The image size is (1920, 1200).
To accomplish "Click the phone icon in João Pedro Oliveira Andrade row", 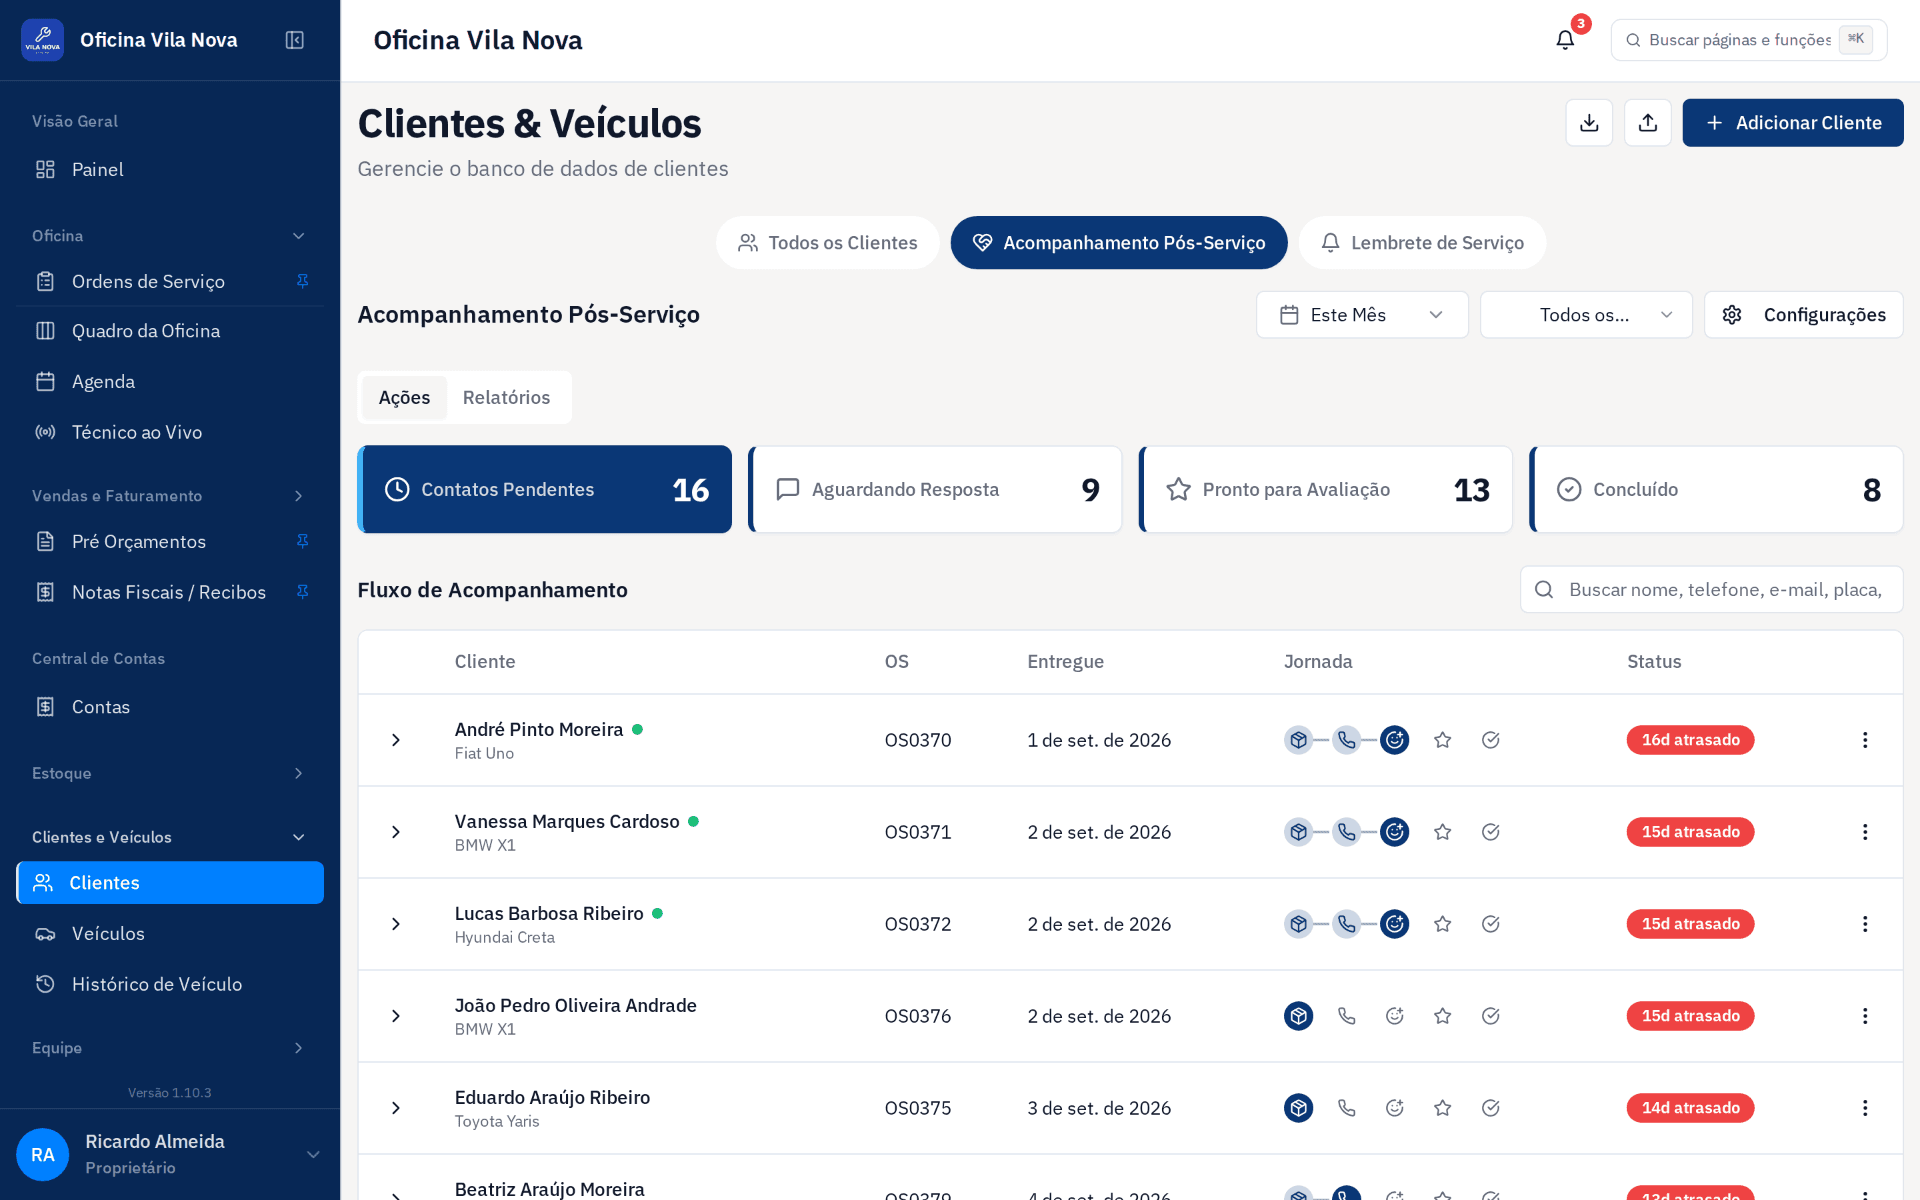I will click(x=1347, y=1016).
